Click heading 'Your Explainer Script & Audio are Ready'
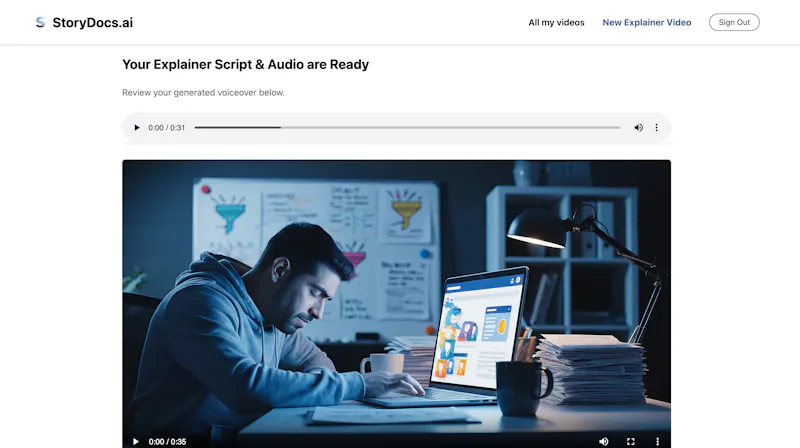 (245, 64)
